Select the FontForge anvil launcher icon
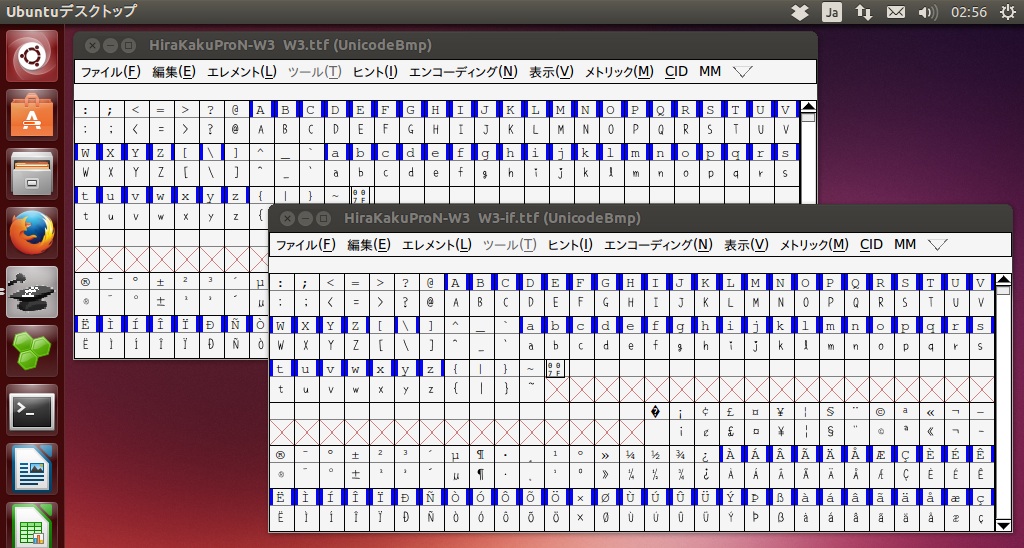This screenshot has height=548, width=1024. pos(32,292)
